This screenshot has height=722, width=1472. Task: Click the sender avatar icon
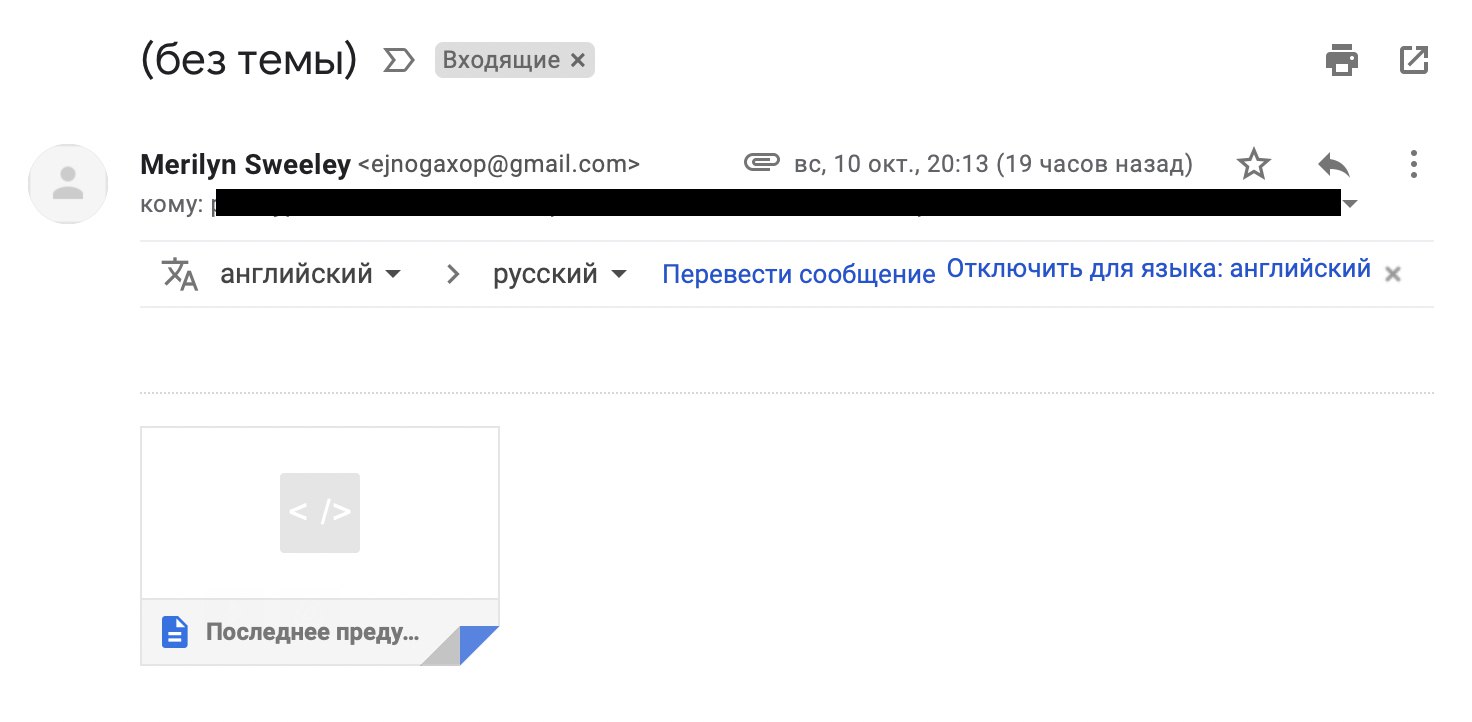pyautogui.click(x=68, y=183)
